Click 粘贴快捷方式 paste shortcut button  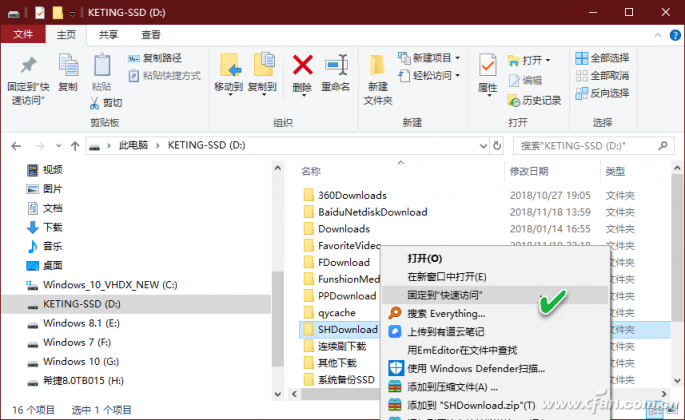[165, 76]
